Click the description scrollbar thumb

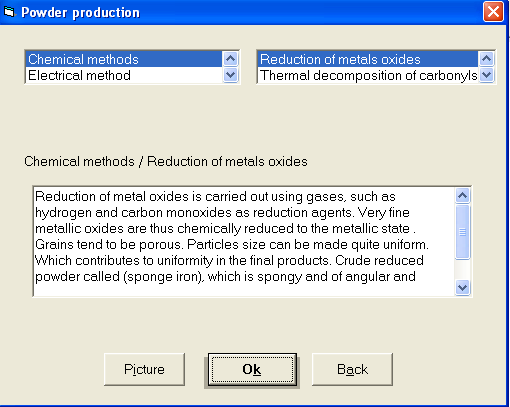click(462, 232)
